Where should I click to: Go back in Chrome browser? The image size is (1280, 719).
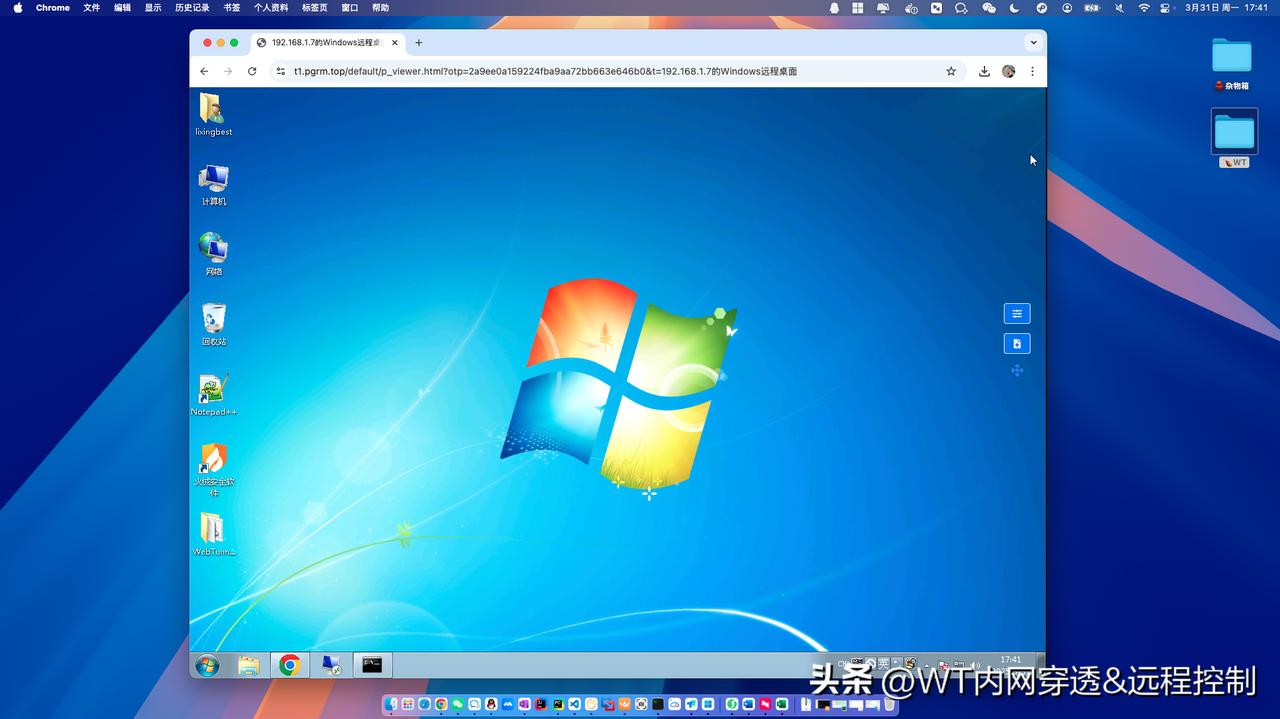(204, 71)
